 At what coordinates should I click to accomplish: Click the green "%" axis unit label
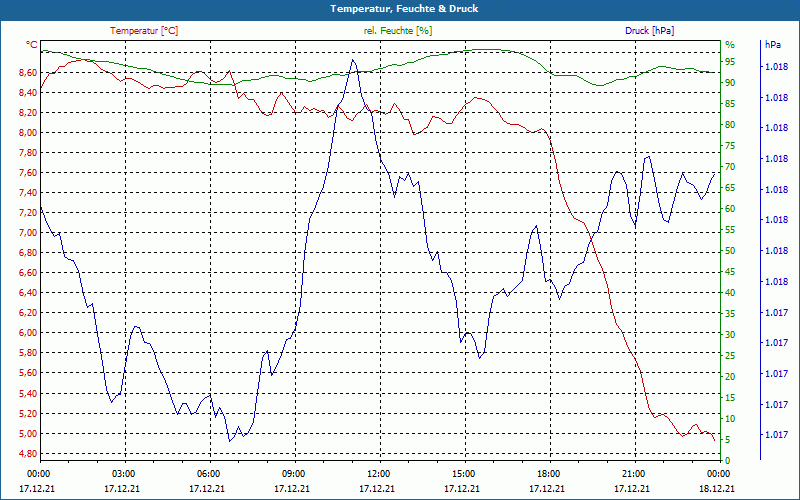[x=730, y=45]
